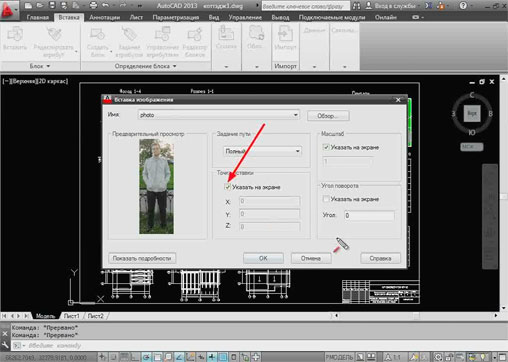
Task: Click the Ссылка panel icon in ribbon
Action: [x=226, y=33]
